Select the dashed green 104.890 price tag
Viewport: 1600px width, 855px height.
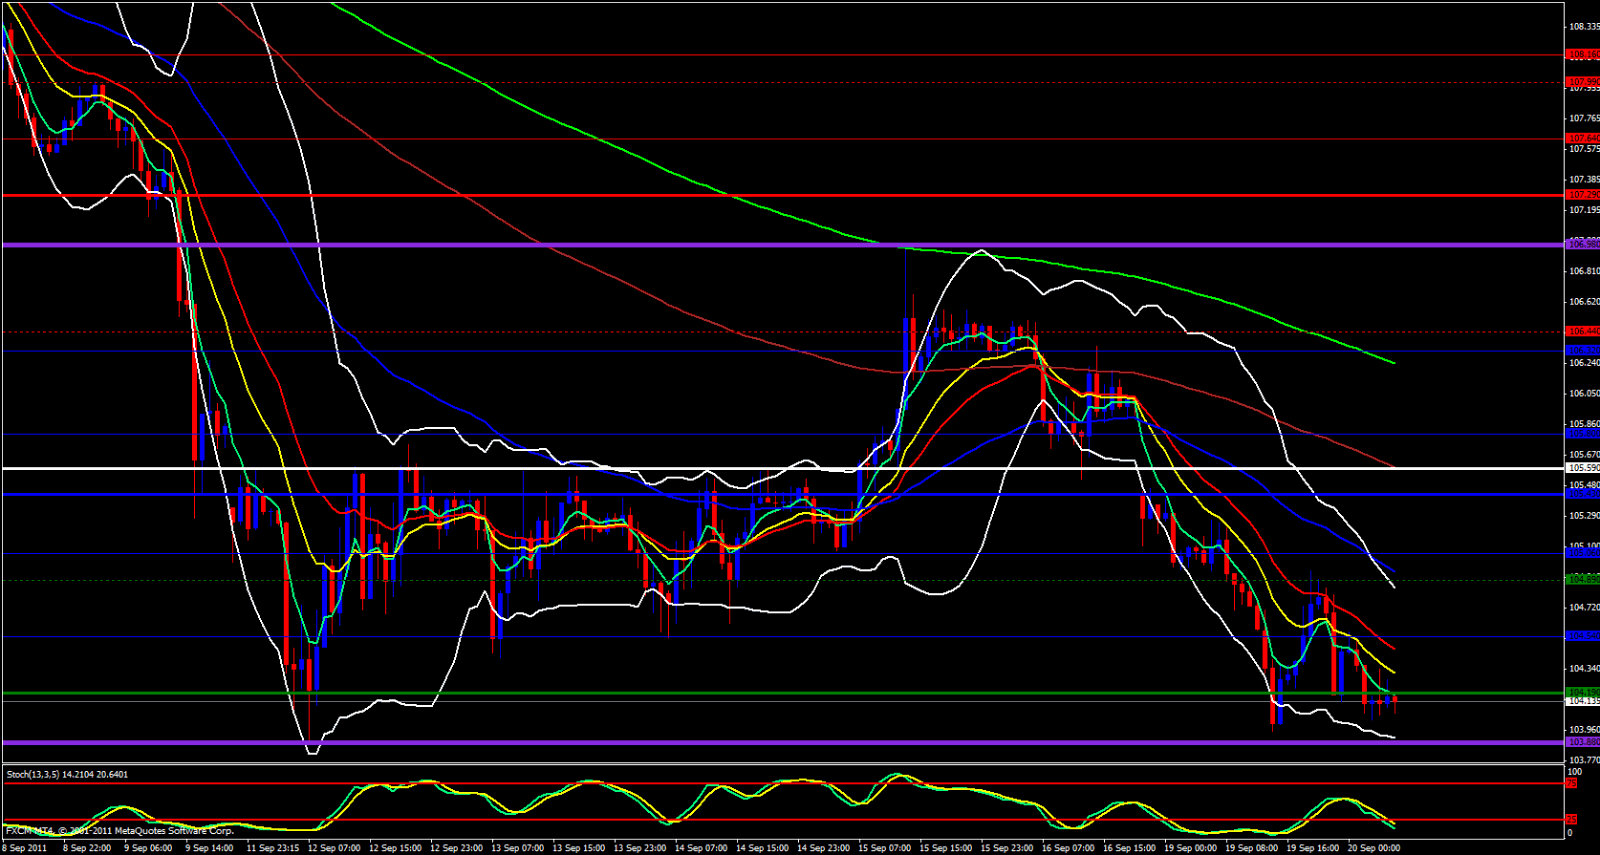pyautogui.click(x=1583, y=579)
